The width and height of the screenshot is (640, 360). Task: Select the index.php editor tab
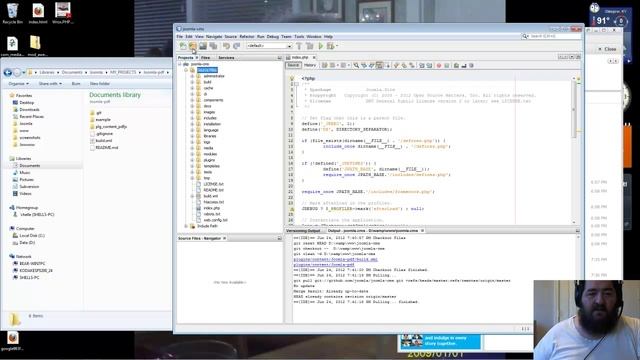pos(300,58)
